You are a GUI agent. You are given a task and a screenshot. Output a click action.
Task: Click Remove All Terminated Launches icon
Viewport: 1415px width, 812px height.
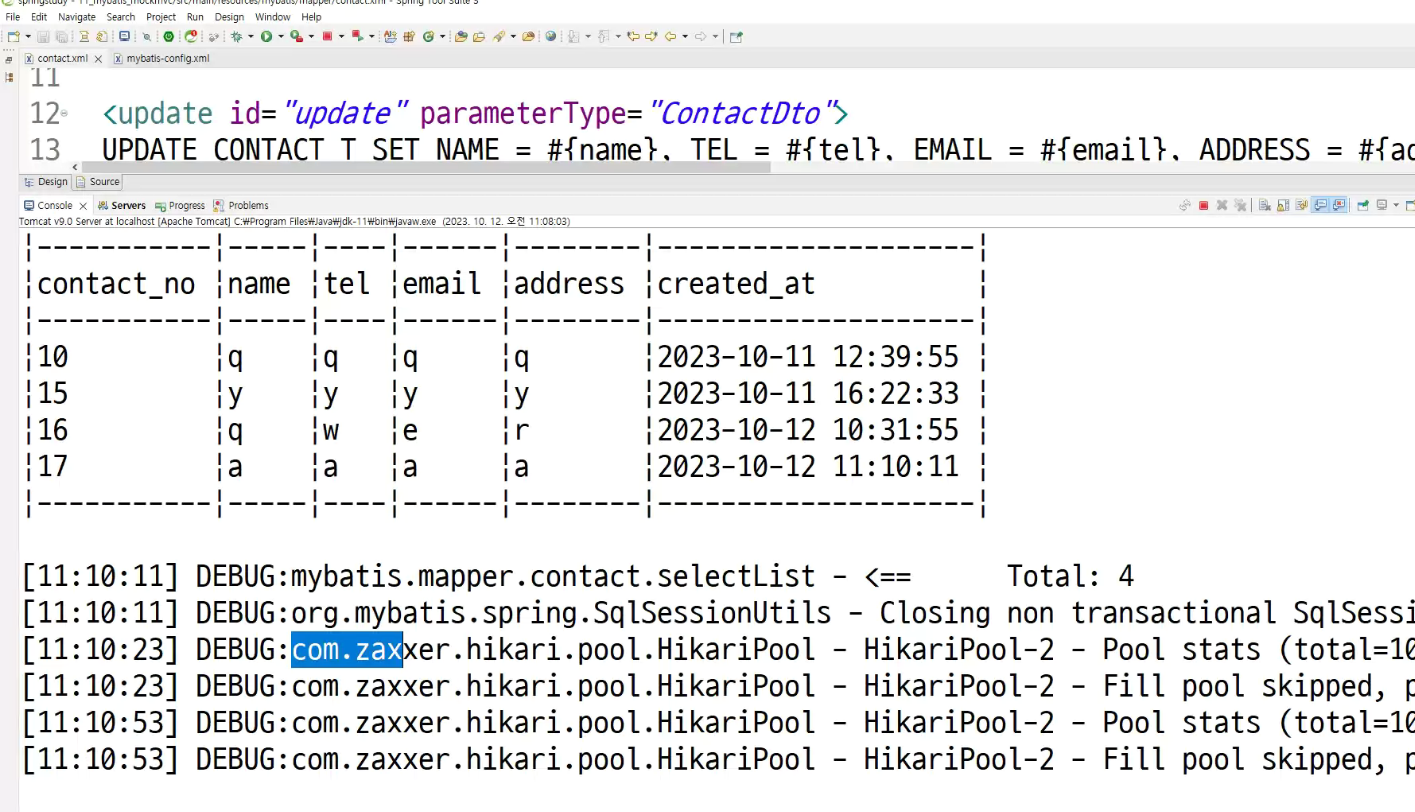click(x=1240, y=205)
